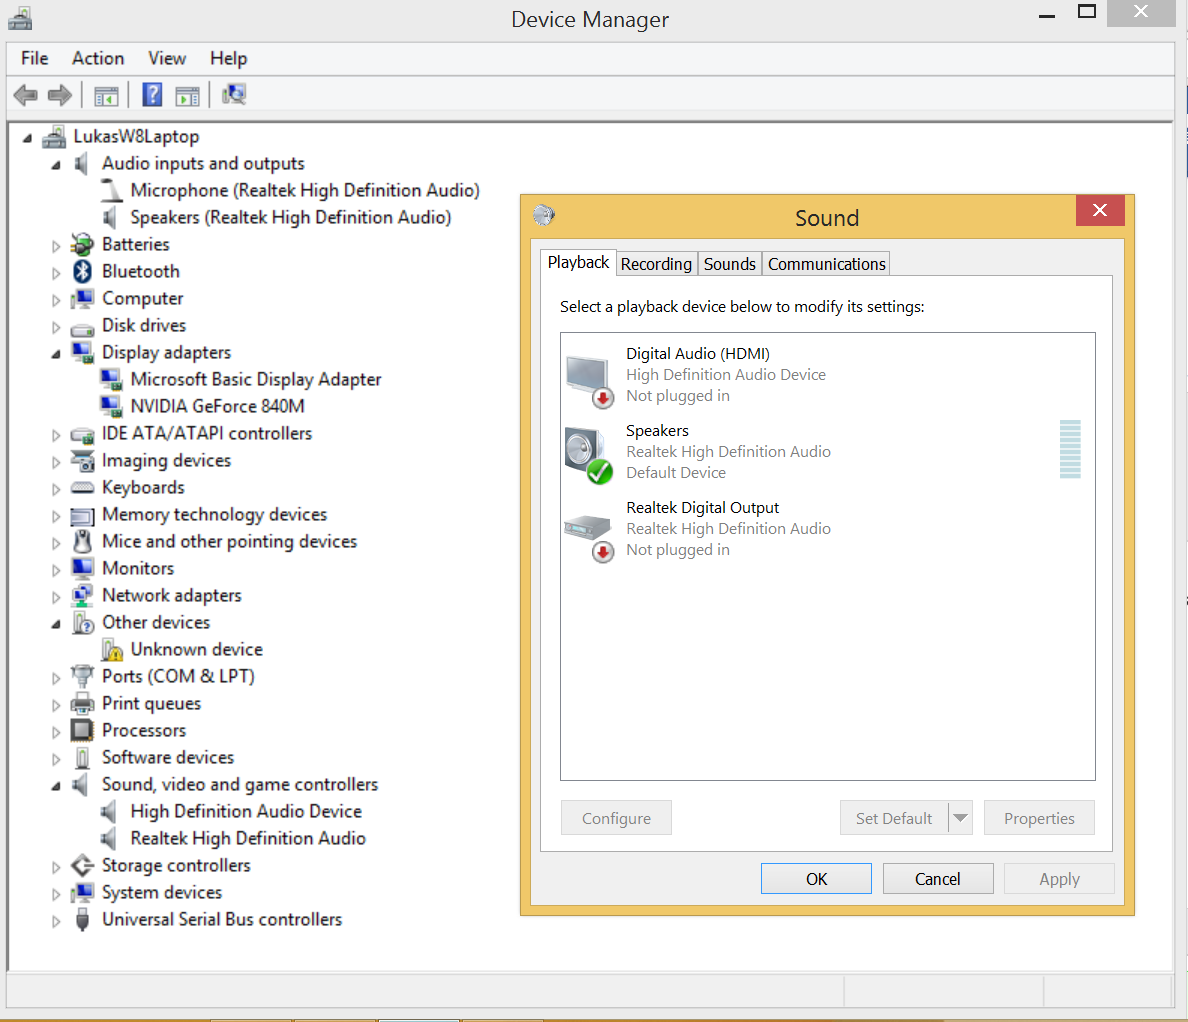This screenshot has height=1022, width=1188.
Task: Click the Forward arrow toolbar icon
Action: pyautogui.click(x=60, y=95)
